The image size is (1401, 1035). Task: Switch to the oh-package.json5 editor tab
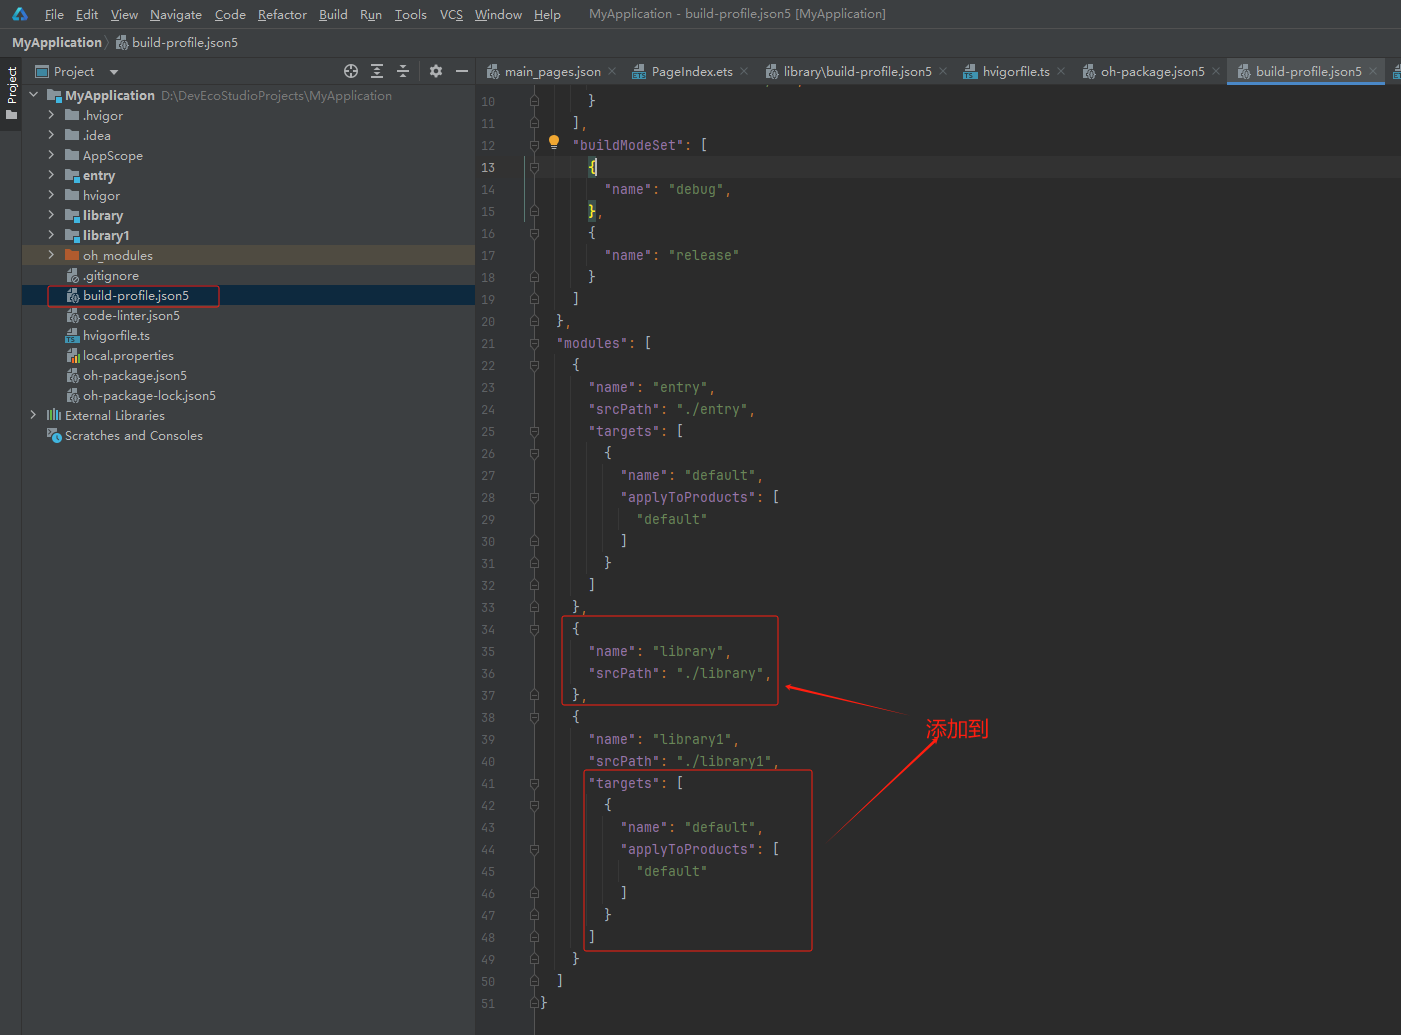(x=1151, y=71)
